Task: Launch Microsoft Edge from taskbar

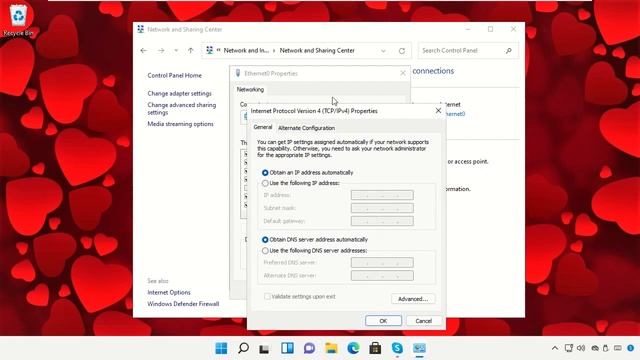Action: point(353,348)
